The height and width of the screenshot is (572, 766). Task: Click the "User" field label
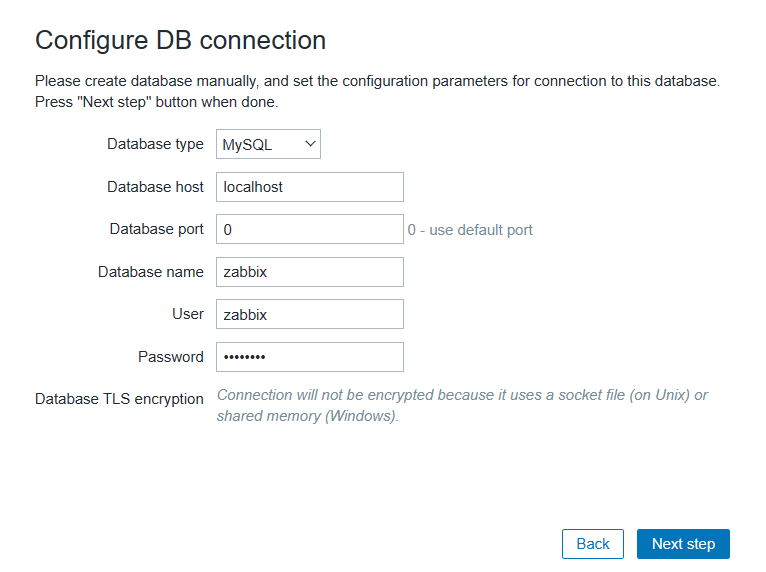pyautogui.click(x=187, y=314)
